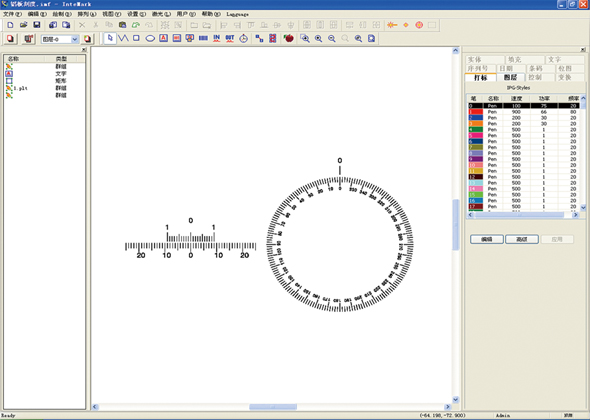Click the save floppy disk icon
Viewport: 590px width, 420px height.
click(36, 25)
